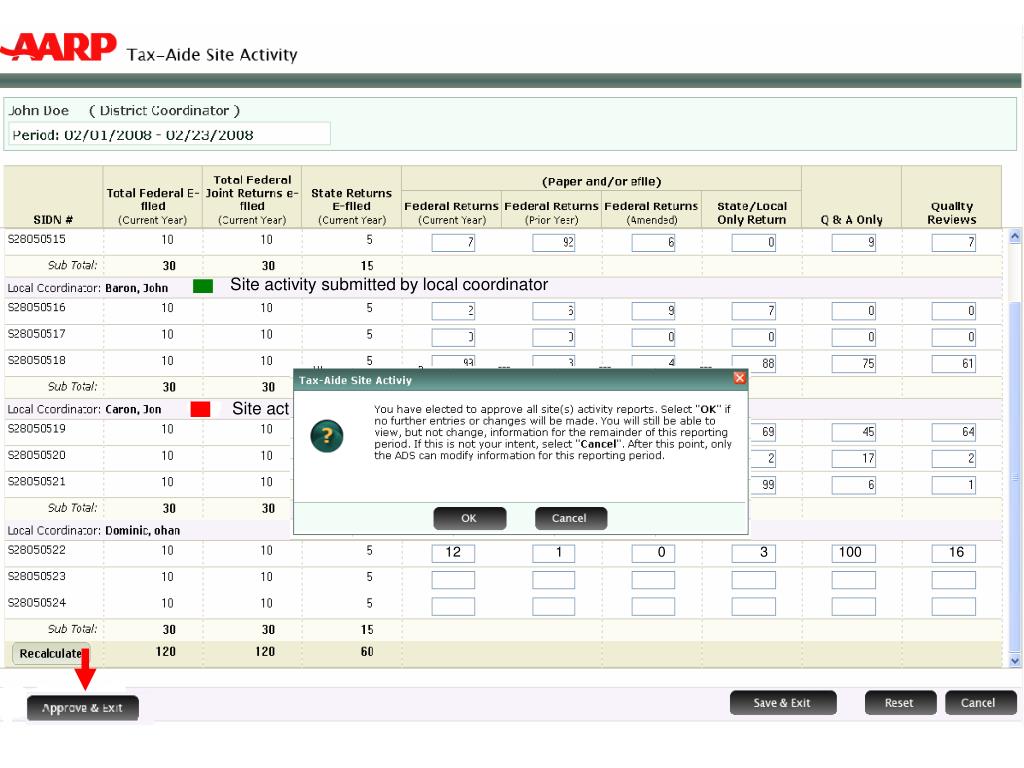The image size is (1024, 768).
Task: Edit Quality Reviews field for S28050518
Action: tap(953, 364)
